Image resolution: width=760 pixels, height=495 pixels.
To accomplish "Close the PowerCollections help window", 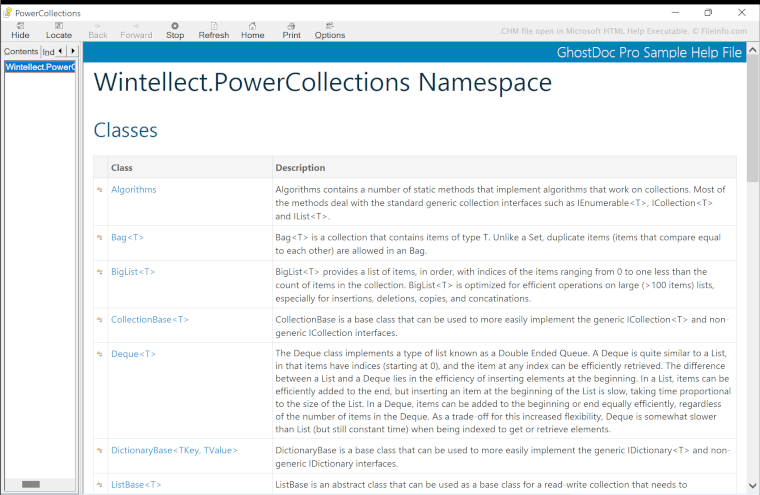I will coord(742,13).
